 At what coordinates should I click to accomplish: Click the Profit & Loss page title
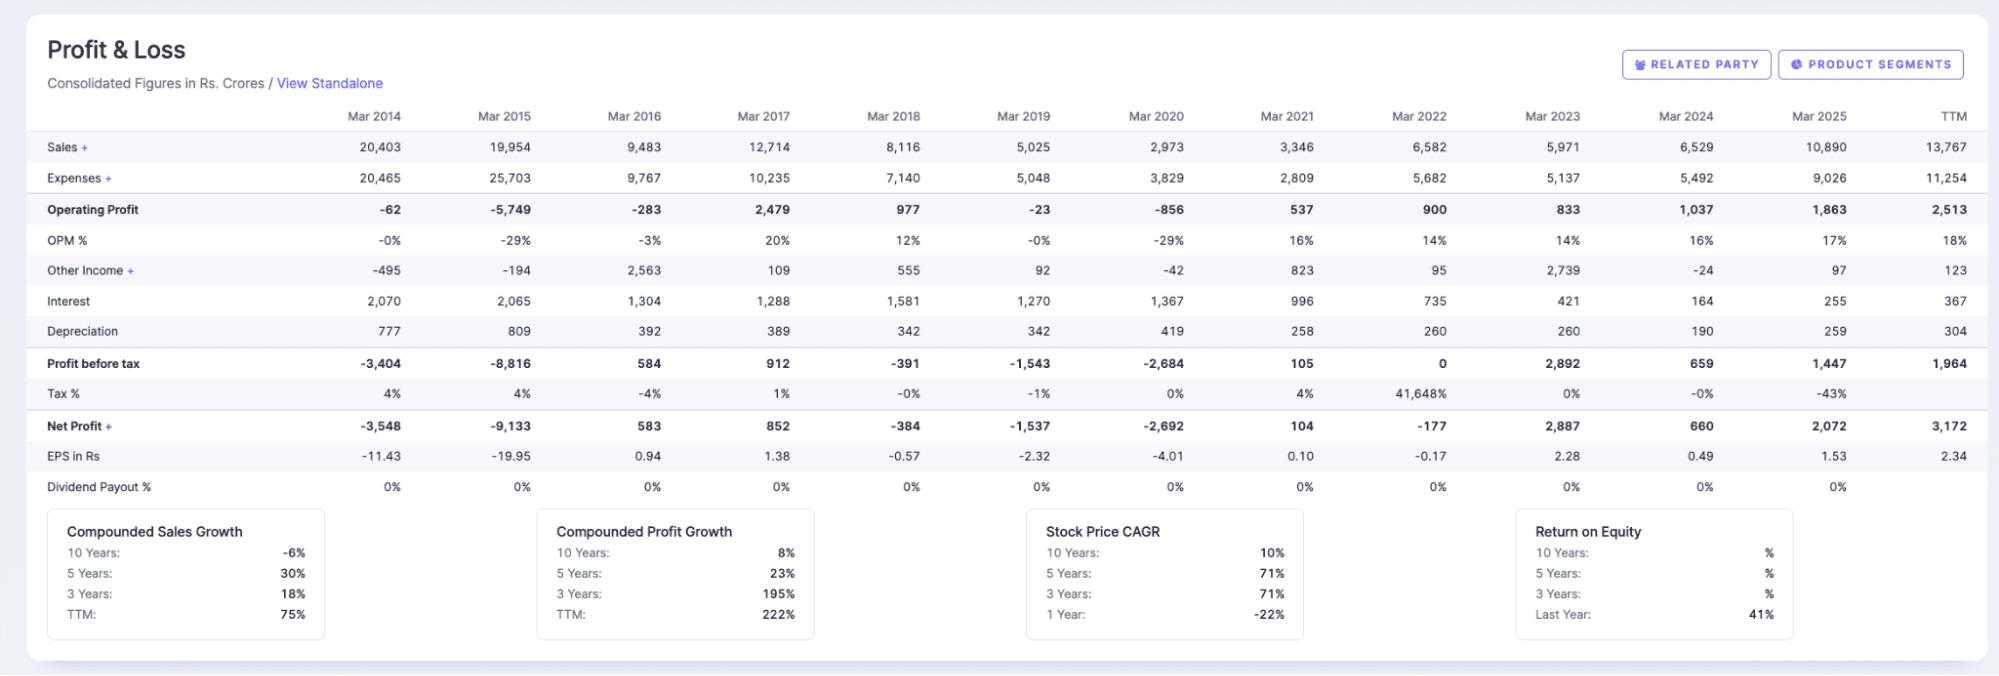116,49
